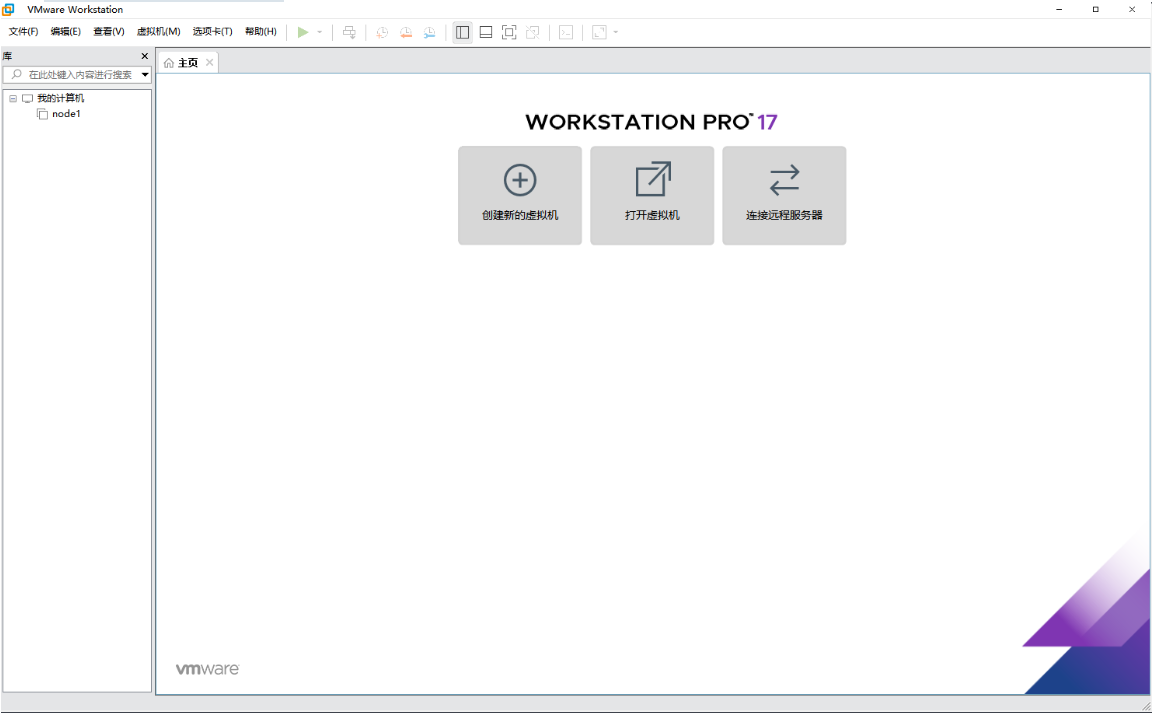The width and height of the screenshot is (1152, 713).
Task: Click the revert to snapshot icon
Action: (406, 32)
